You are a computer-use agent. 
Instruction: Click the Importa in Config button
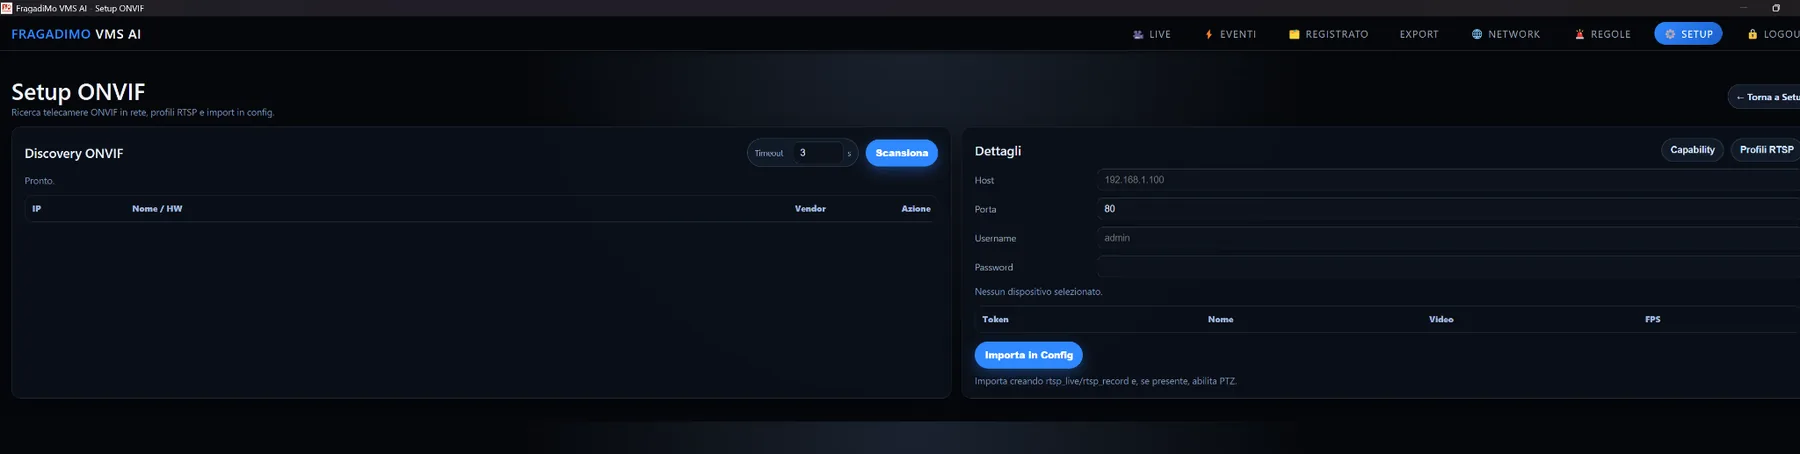coord(1028,355)
